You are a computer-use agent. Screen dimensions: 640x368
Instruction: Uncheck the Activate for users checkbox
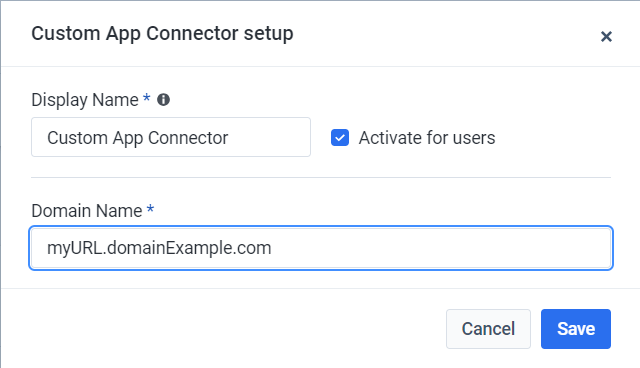[x=340, y=137]
